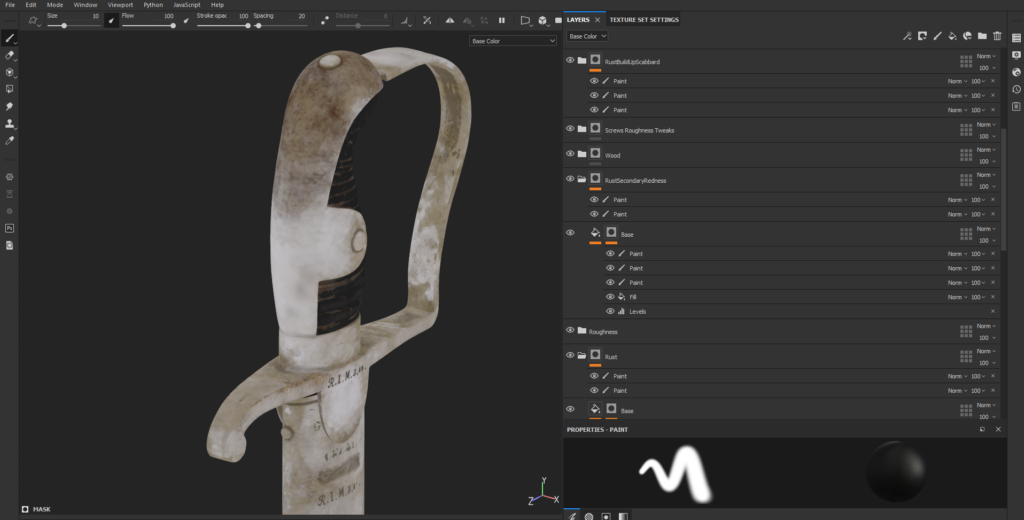The width and height of the screenshot is (1024, 520).
Task: Click the brush stroke preview in Properties
Action: point(676,473)
